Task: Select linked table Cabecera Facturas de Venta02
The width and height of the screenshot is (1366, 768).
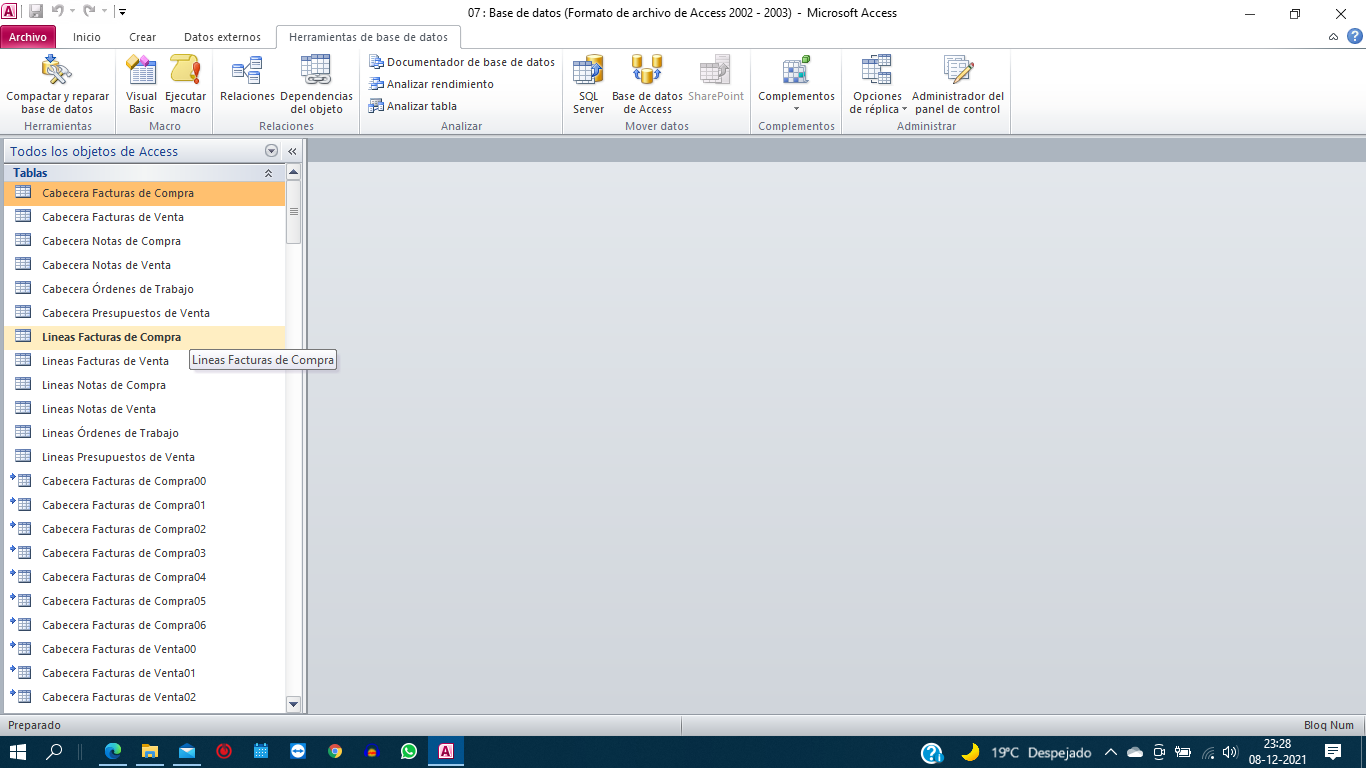Action: [144, 697]
